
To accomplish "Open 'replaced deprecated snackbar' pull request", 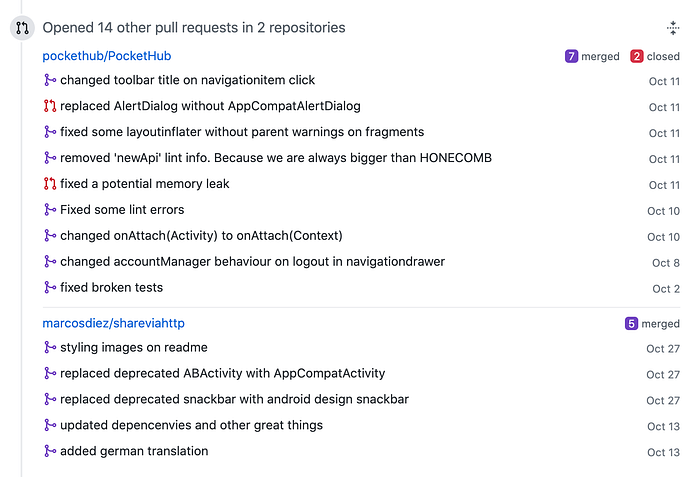I will click(x=234, y=399).
